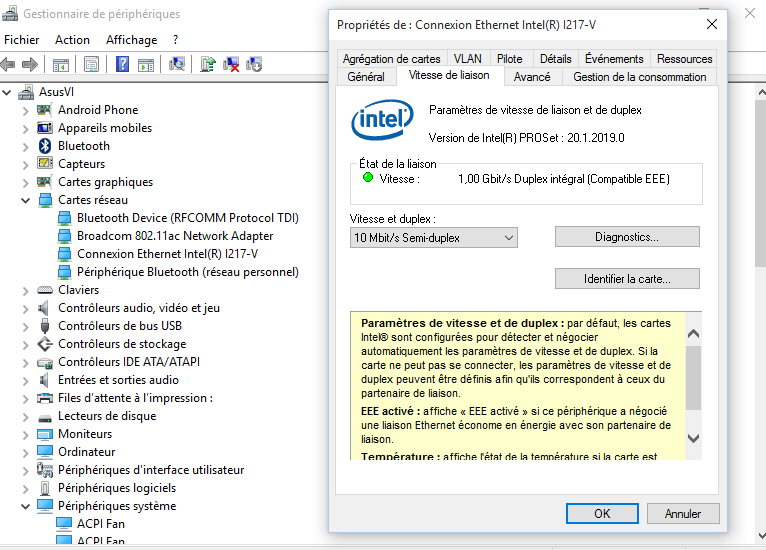Viewport: 766px width, 550px height.
Task: Open the Pilote tab
Action: click(x=509, y=59)
